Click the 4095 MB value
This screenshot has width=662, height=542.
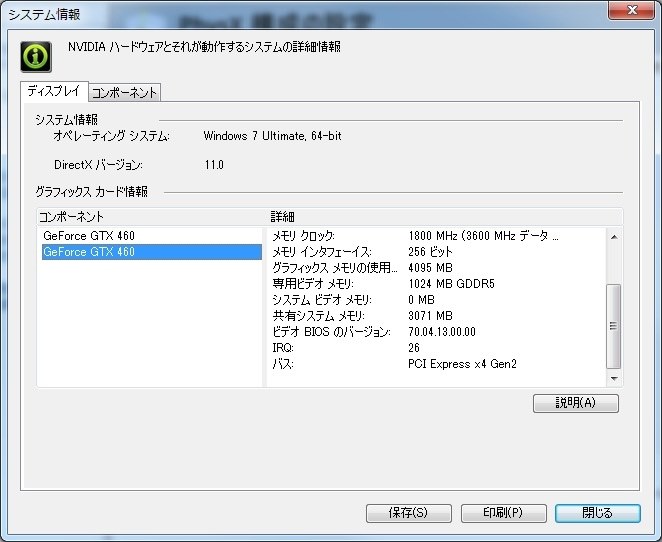pos(430,268)
